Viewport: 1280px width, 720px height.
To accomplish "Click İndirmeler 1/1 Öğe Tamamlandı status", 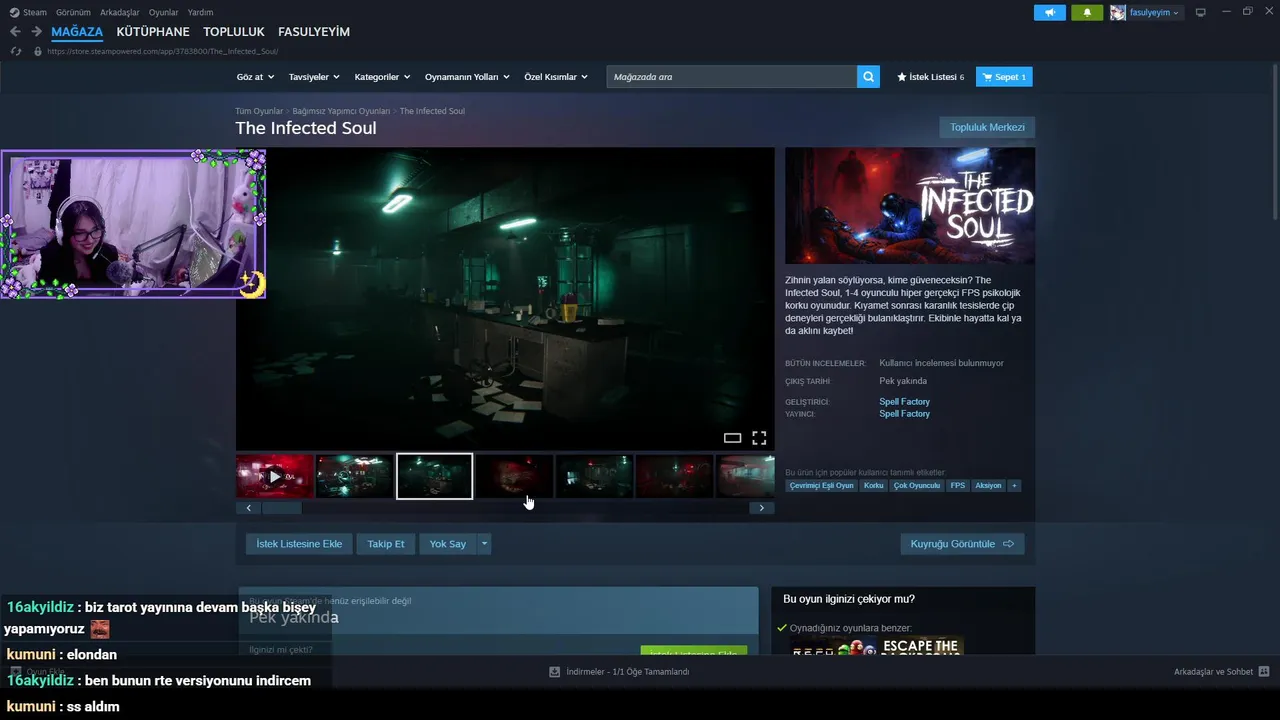I will [x=627, y=672].
